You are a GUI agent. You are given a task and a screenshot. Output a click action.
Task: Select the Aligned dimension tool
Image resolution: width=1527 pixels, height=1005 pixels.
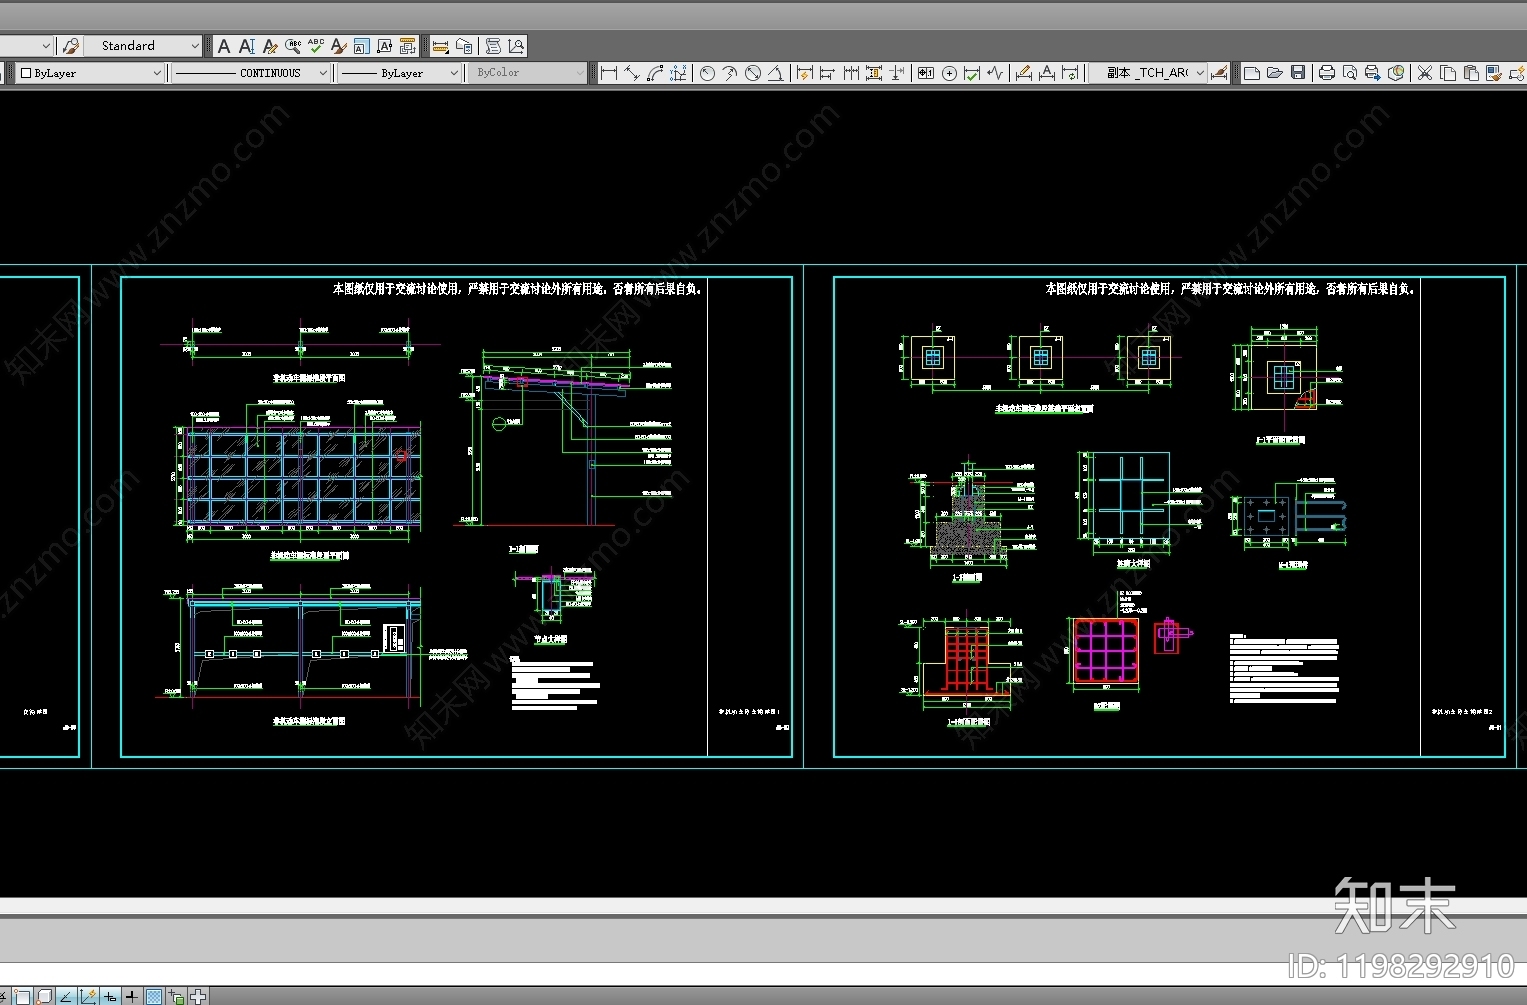[x=632, y=73]
